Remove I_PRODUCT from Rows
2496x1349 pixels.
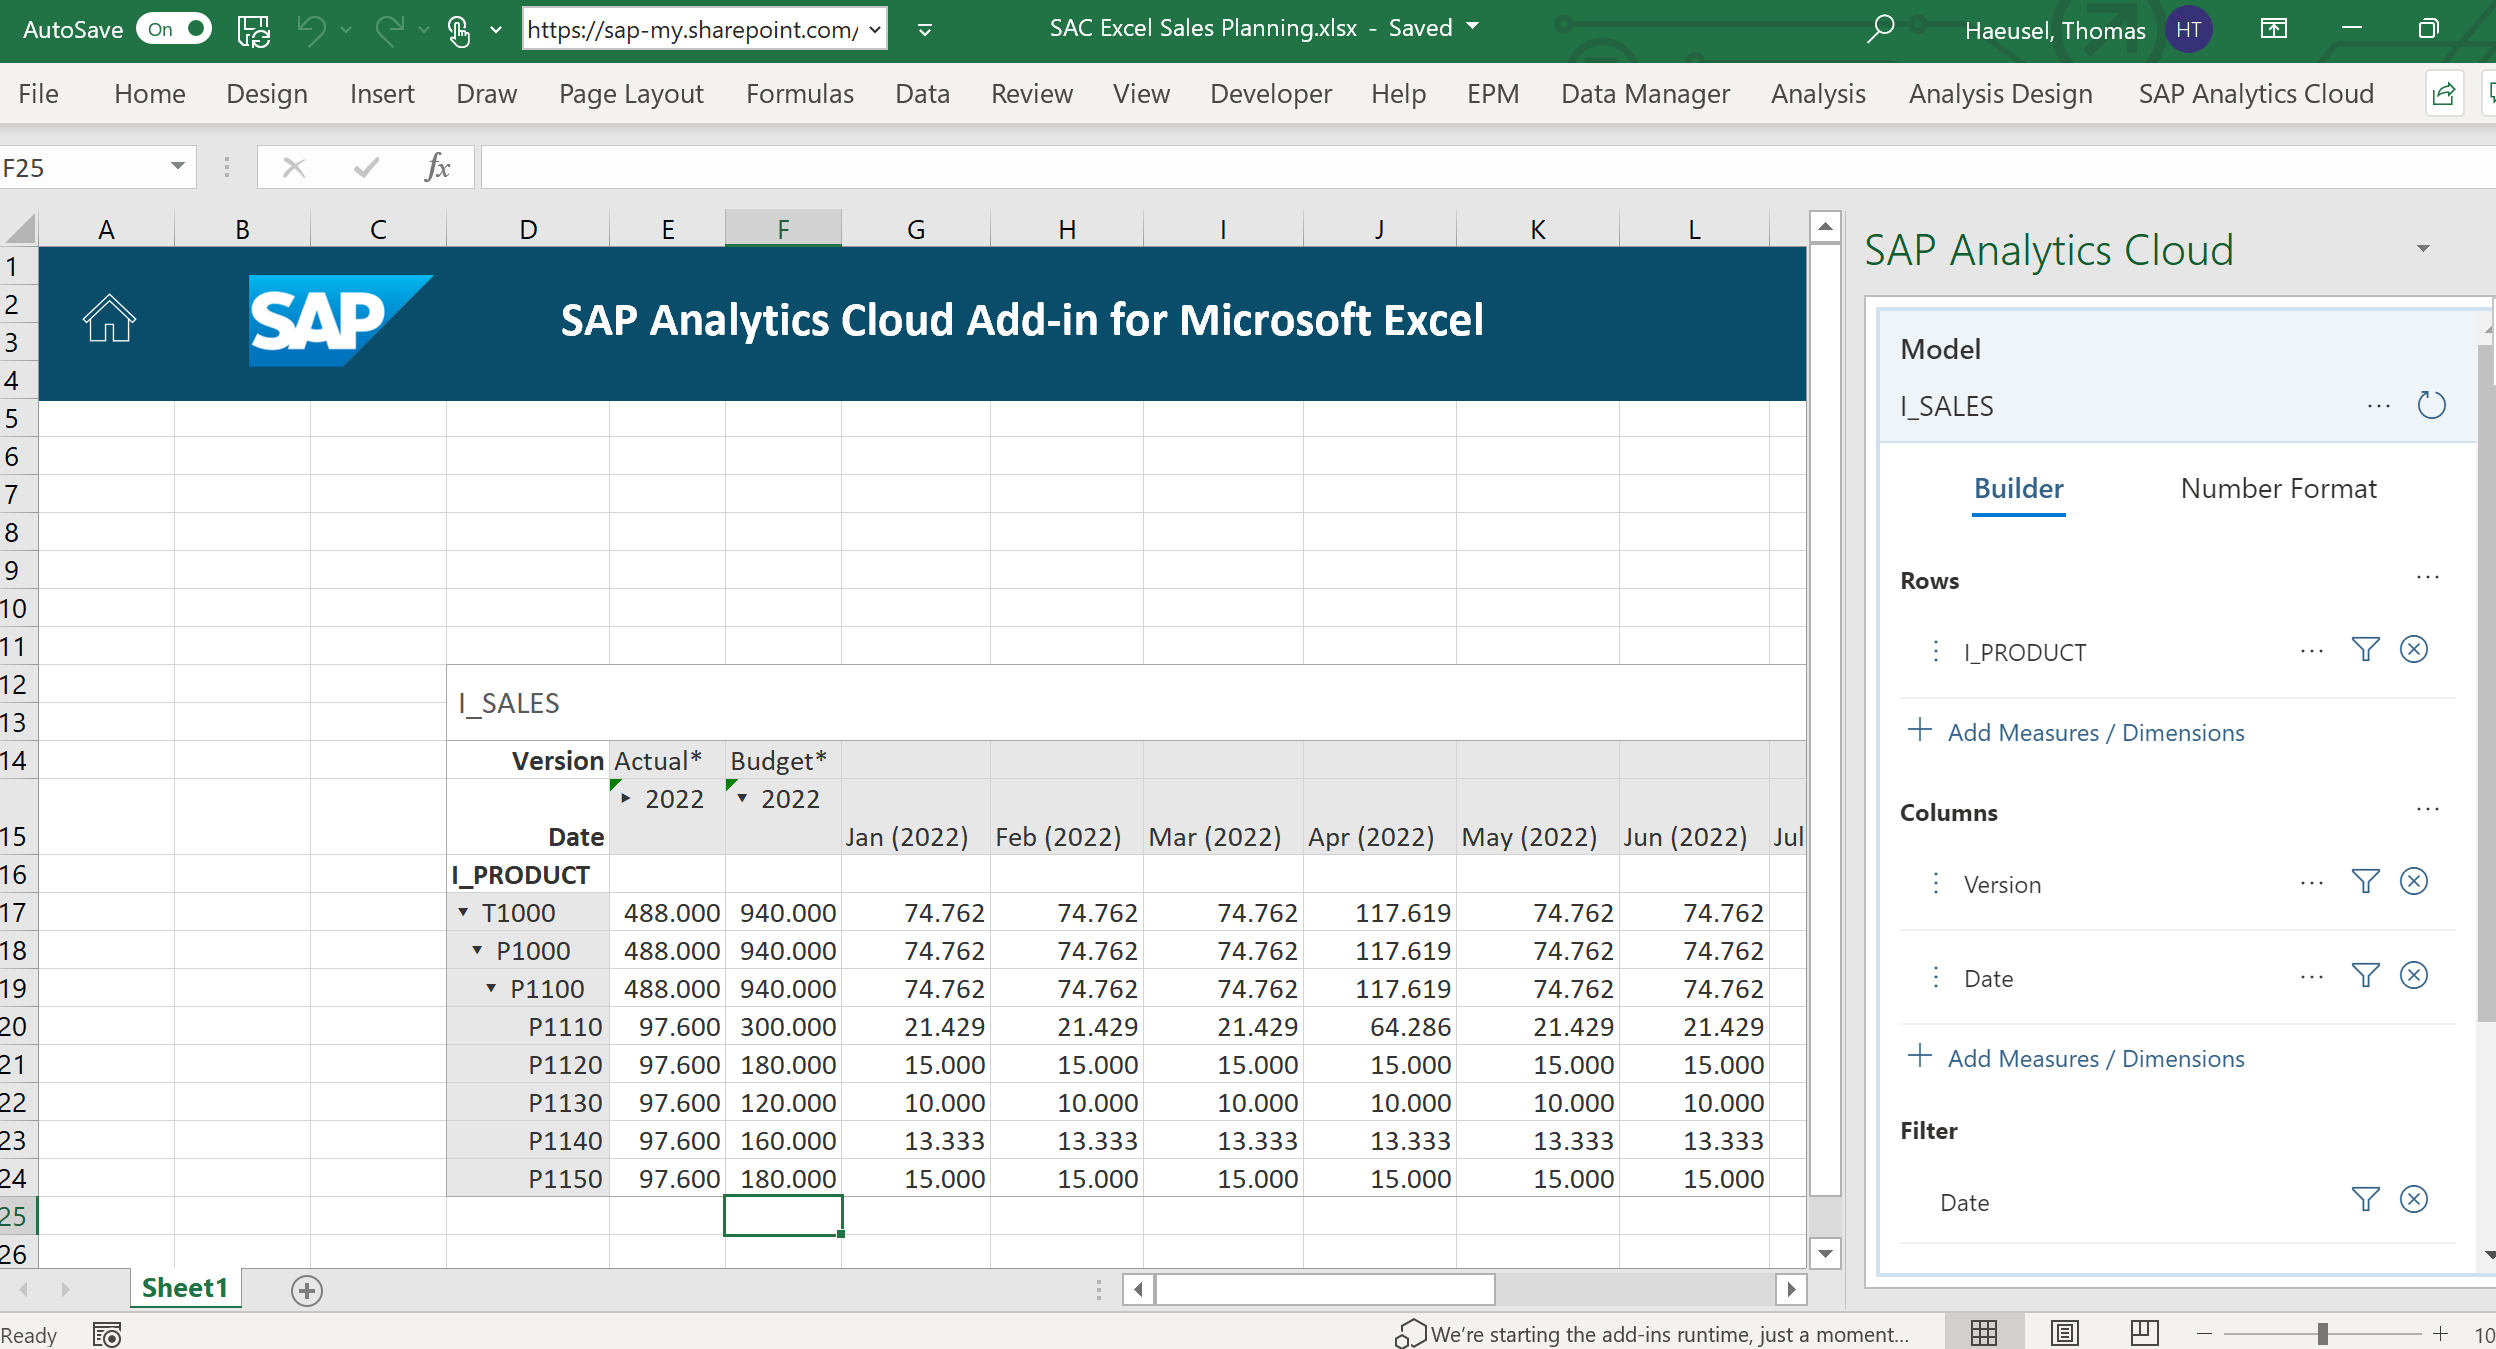click(2414, 650)
